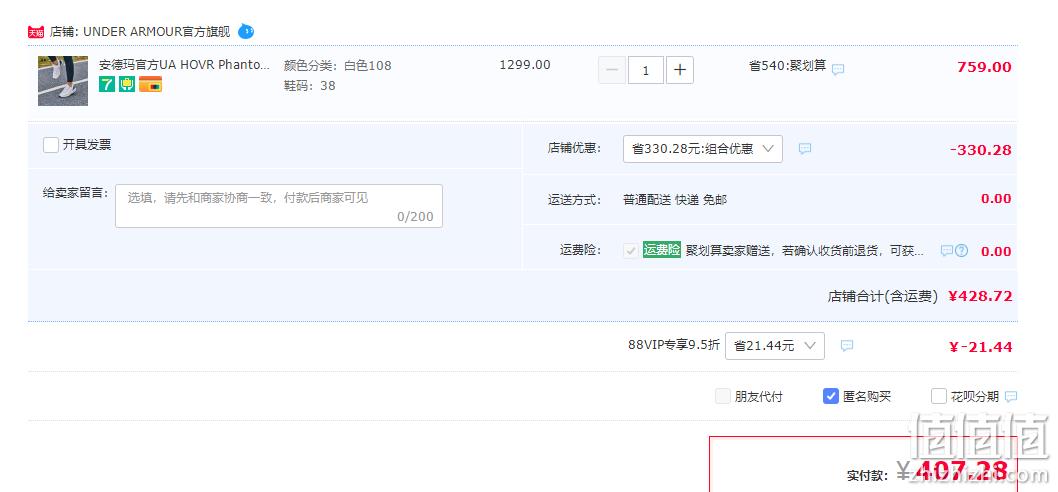
Task: Click the 普通配送 快递 免邮 shipping text
Action: pos(675,200)
